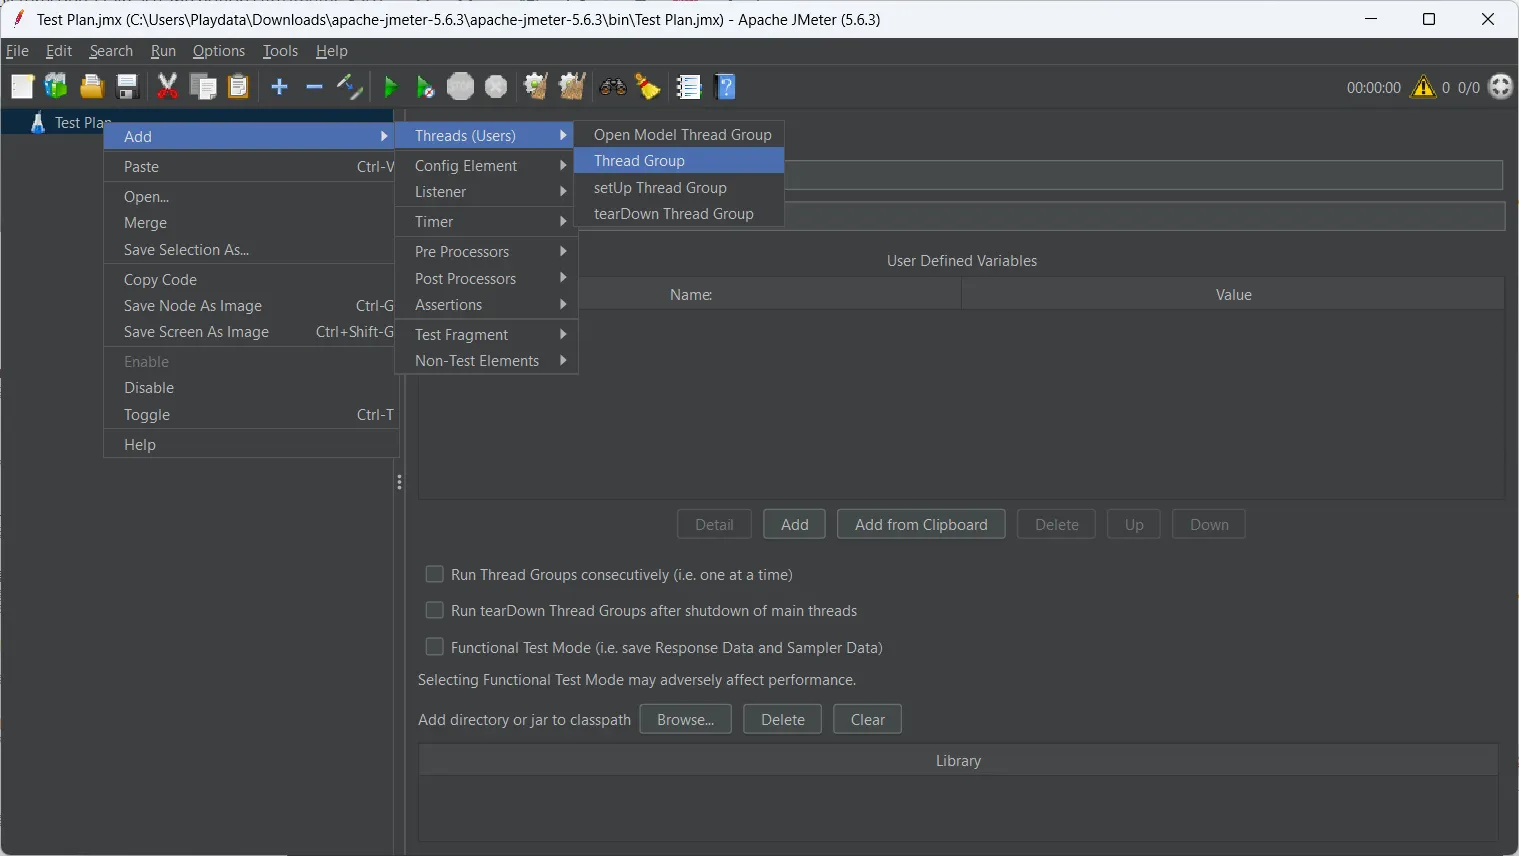The width and height of the screenshot is (1519, 856).
Task: Open the Threads (Users) submenu
Action: [x=485, y=136]
